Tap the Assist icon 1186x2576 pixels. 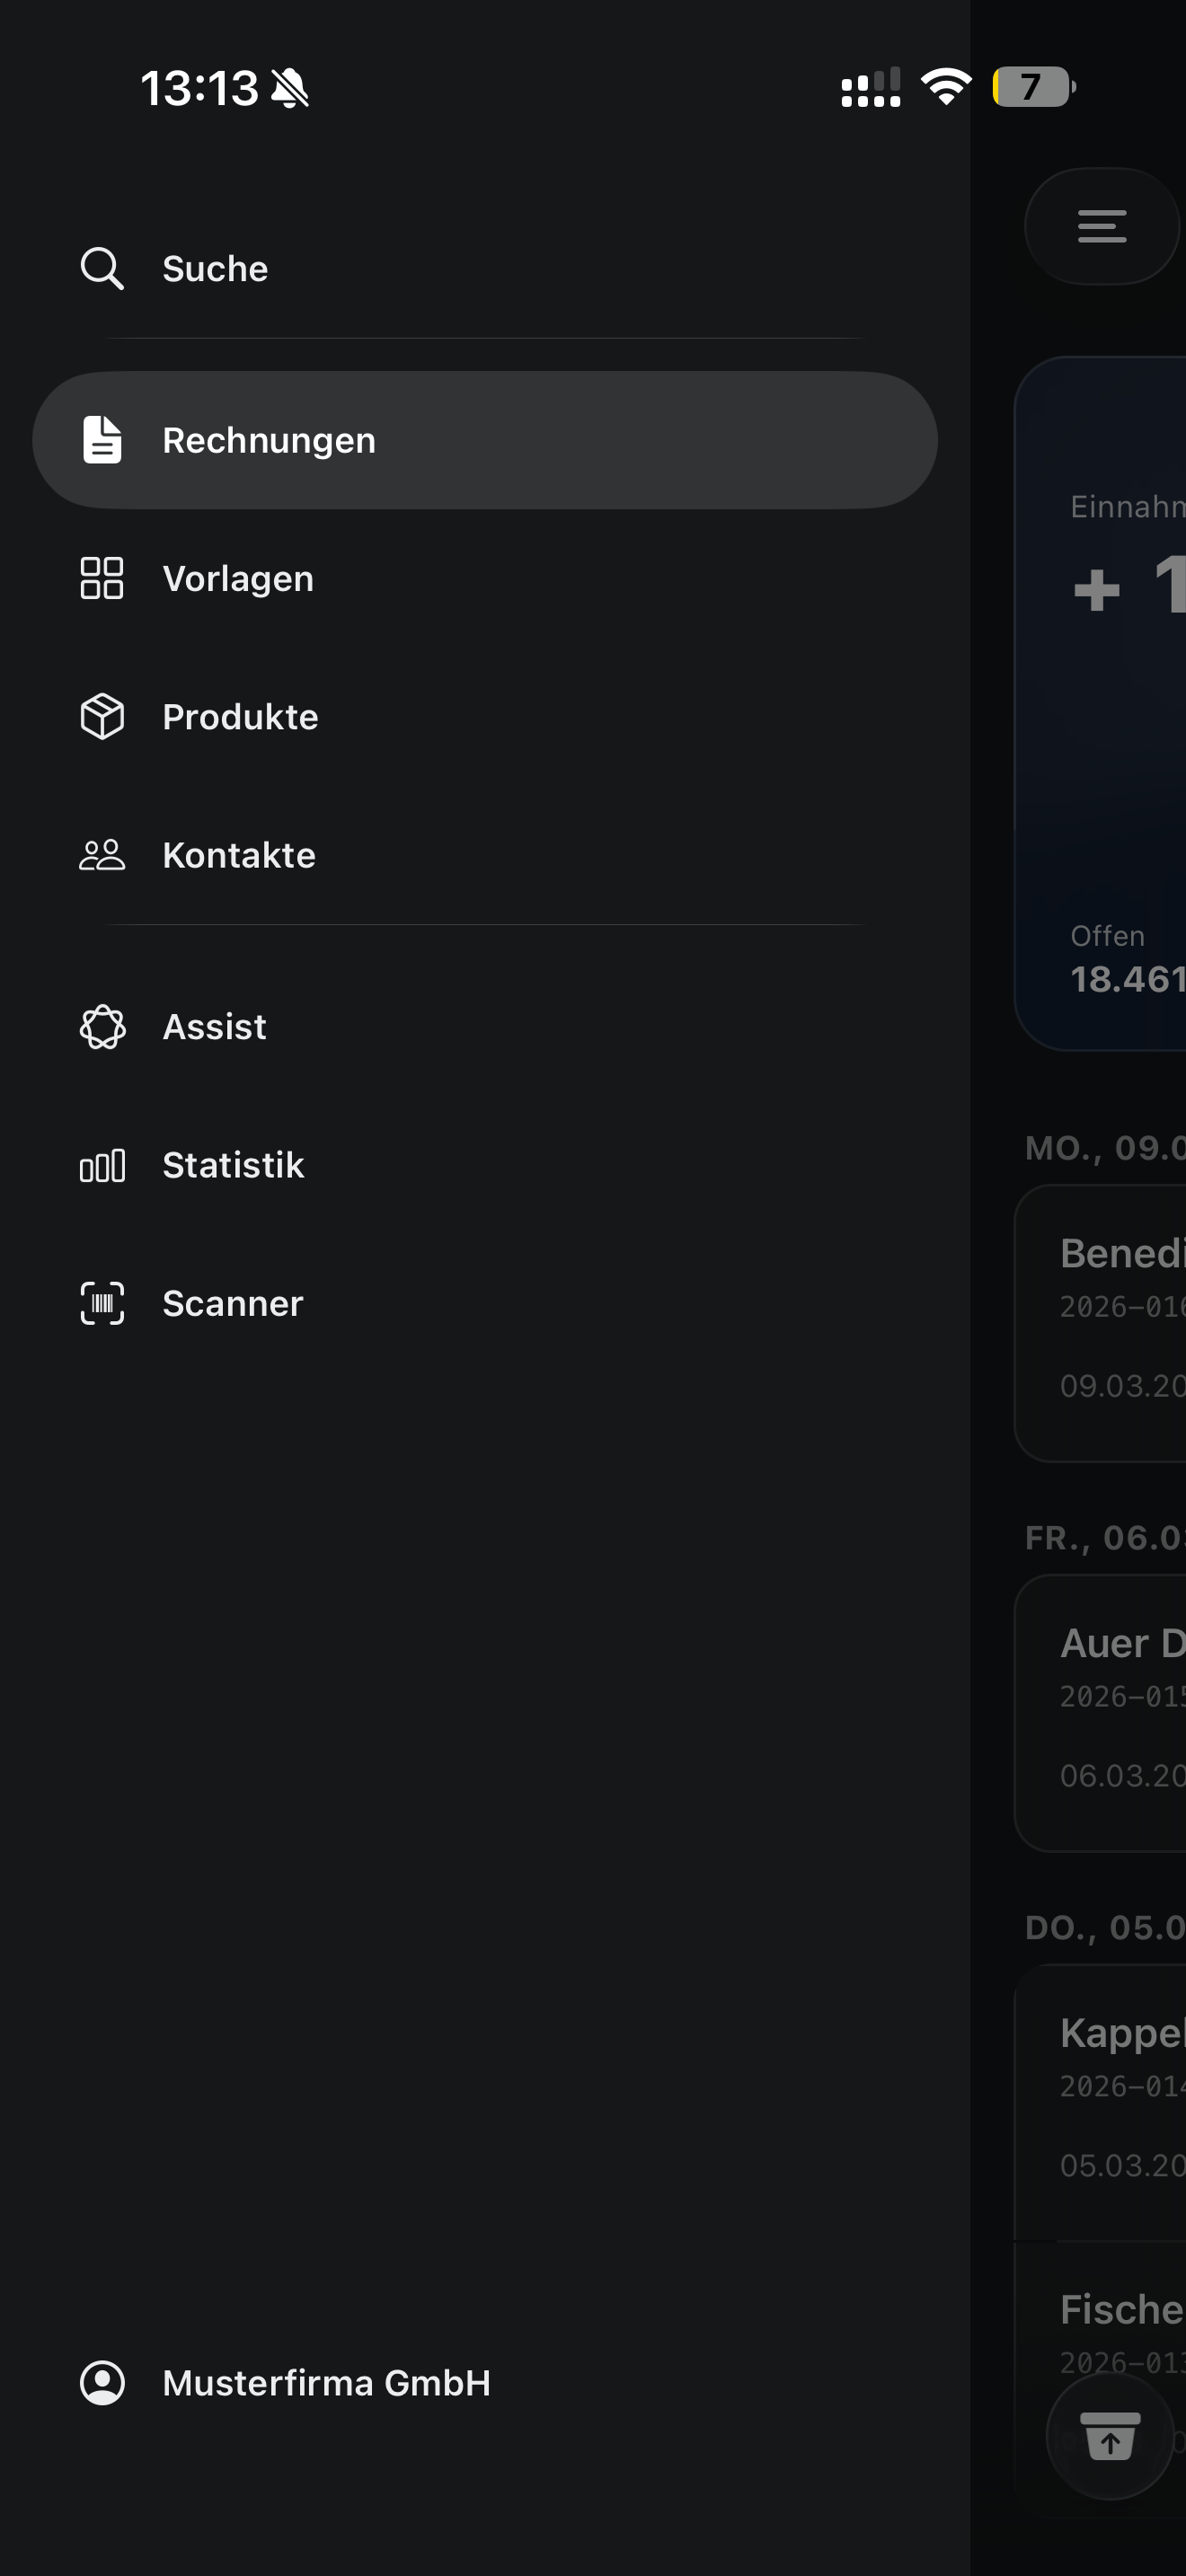pyautogui.click(x=102, y=1027)
